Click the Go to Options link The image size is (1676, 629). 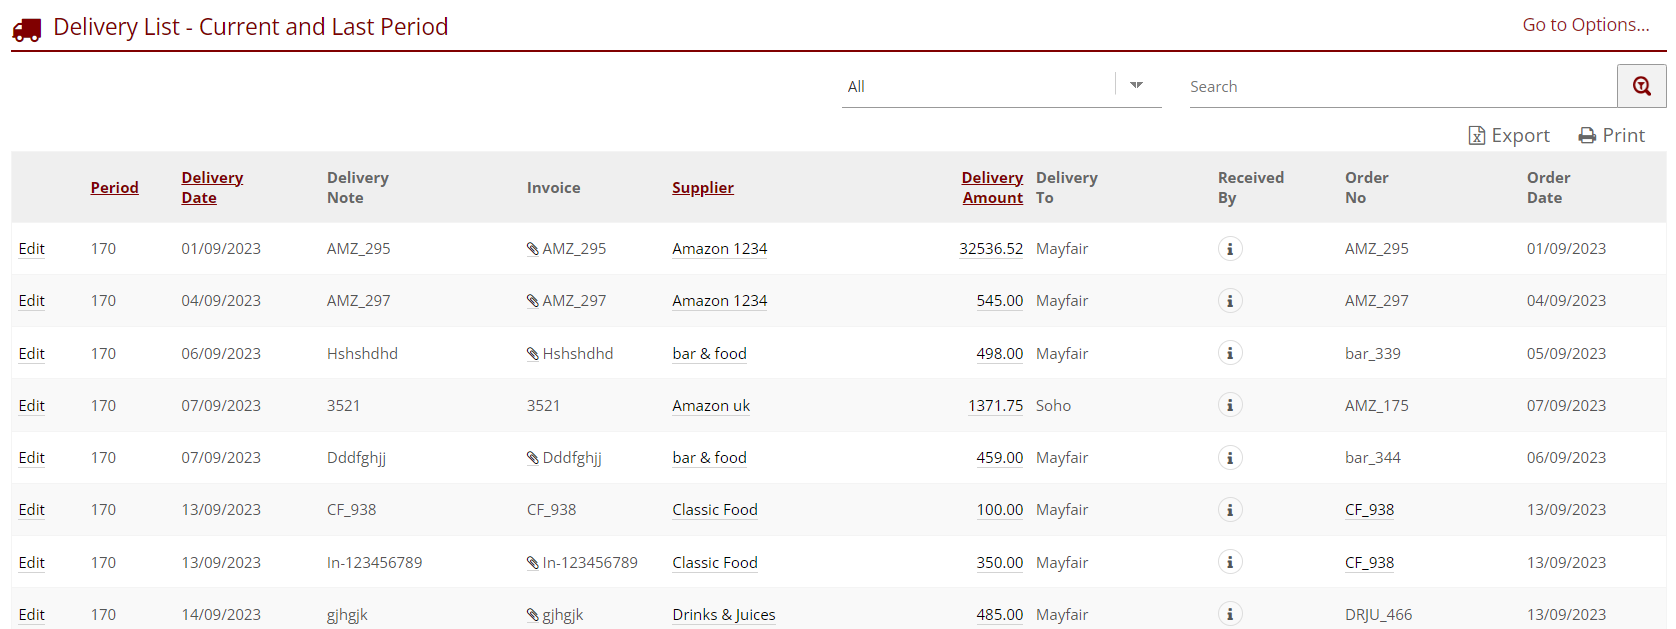1585,25
